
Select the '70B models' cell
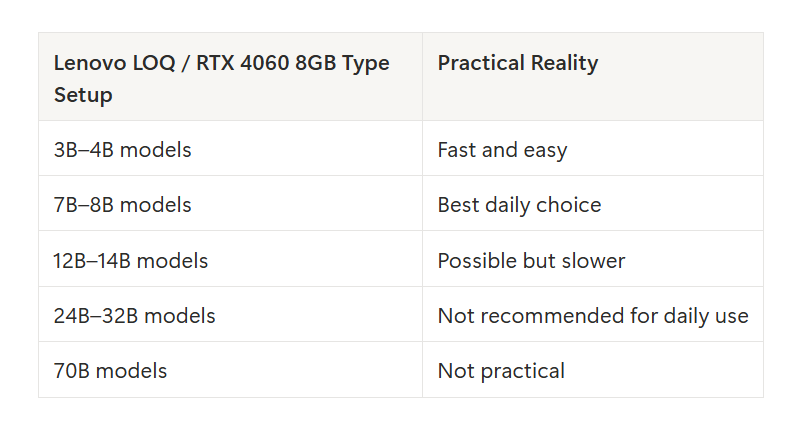230,370
